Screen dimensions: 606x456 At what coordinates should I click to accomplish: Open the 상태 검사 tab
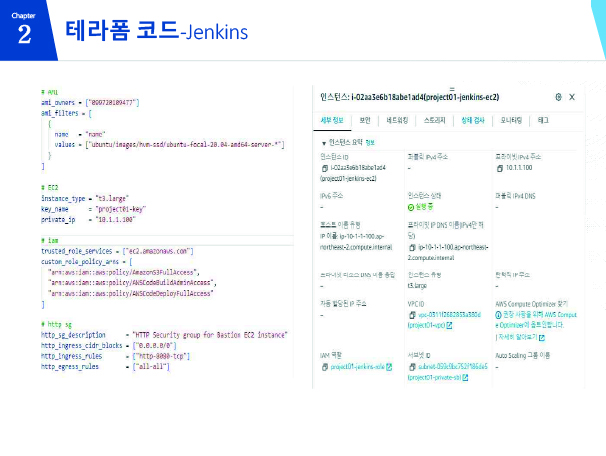[x=473, y=120]
